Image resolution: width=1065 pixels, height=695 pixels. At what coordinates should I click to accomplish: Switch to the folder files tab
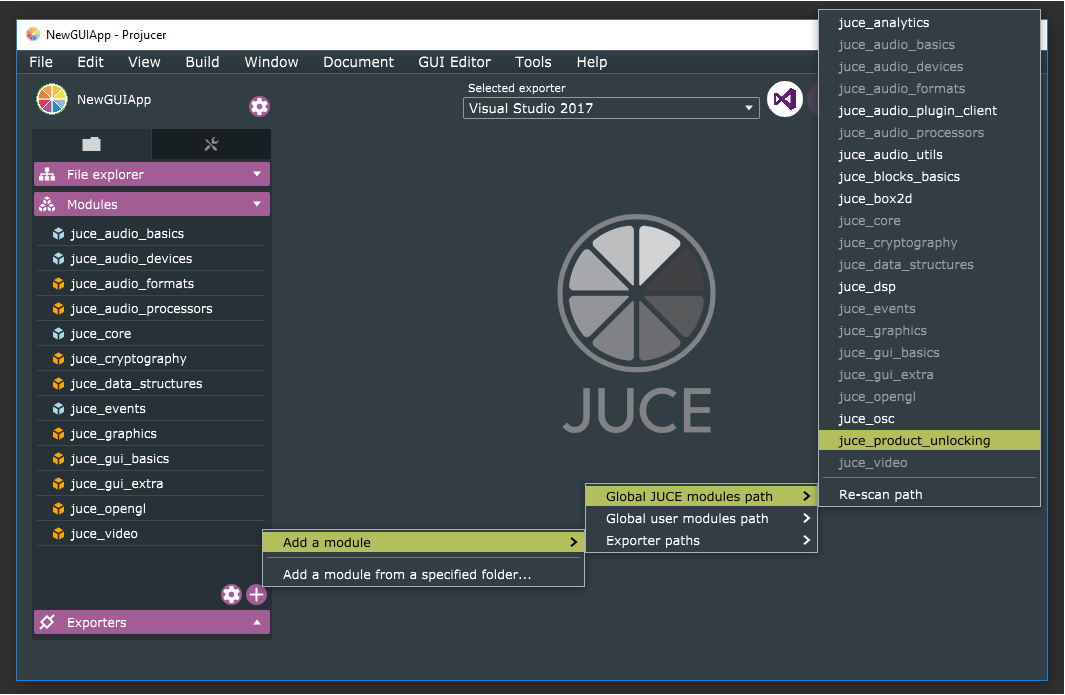pos(92,144)
